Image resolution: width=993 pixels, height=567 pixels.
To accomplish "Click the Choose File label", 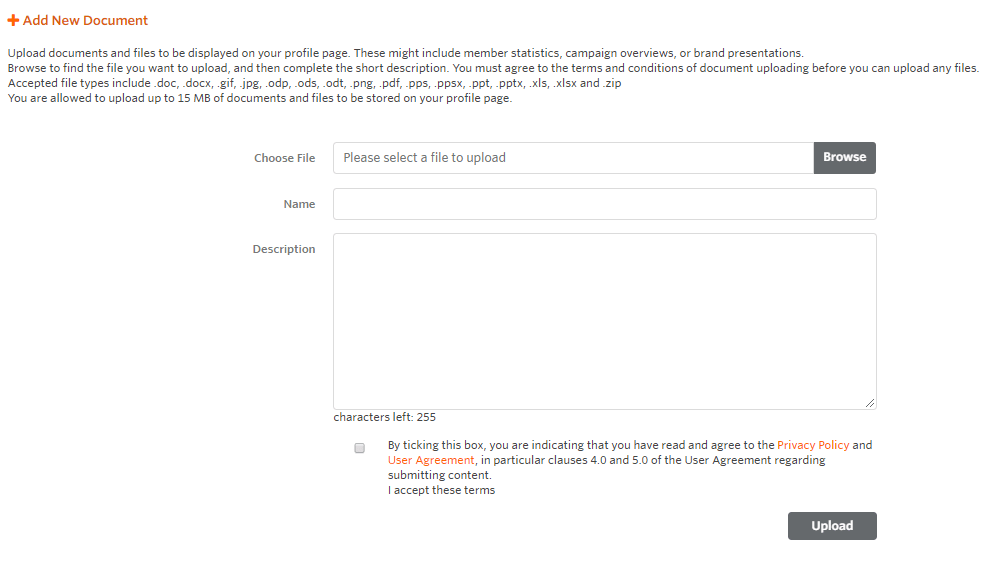I will (284, 158).
